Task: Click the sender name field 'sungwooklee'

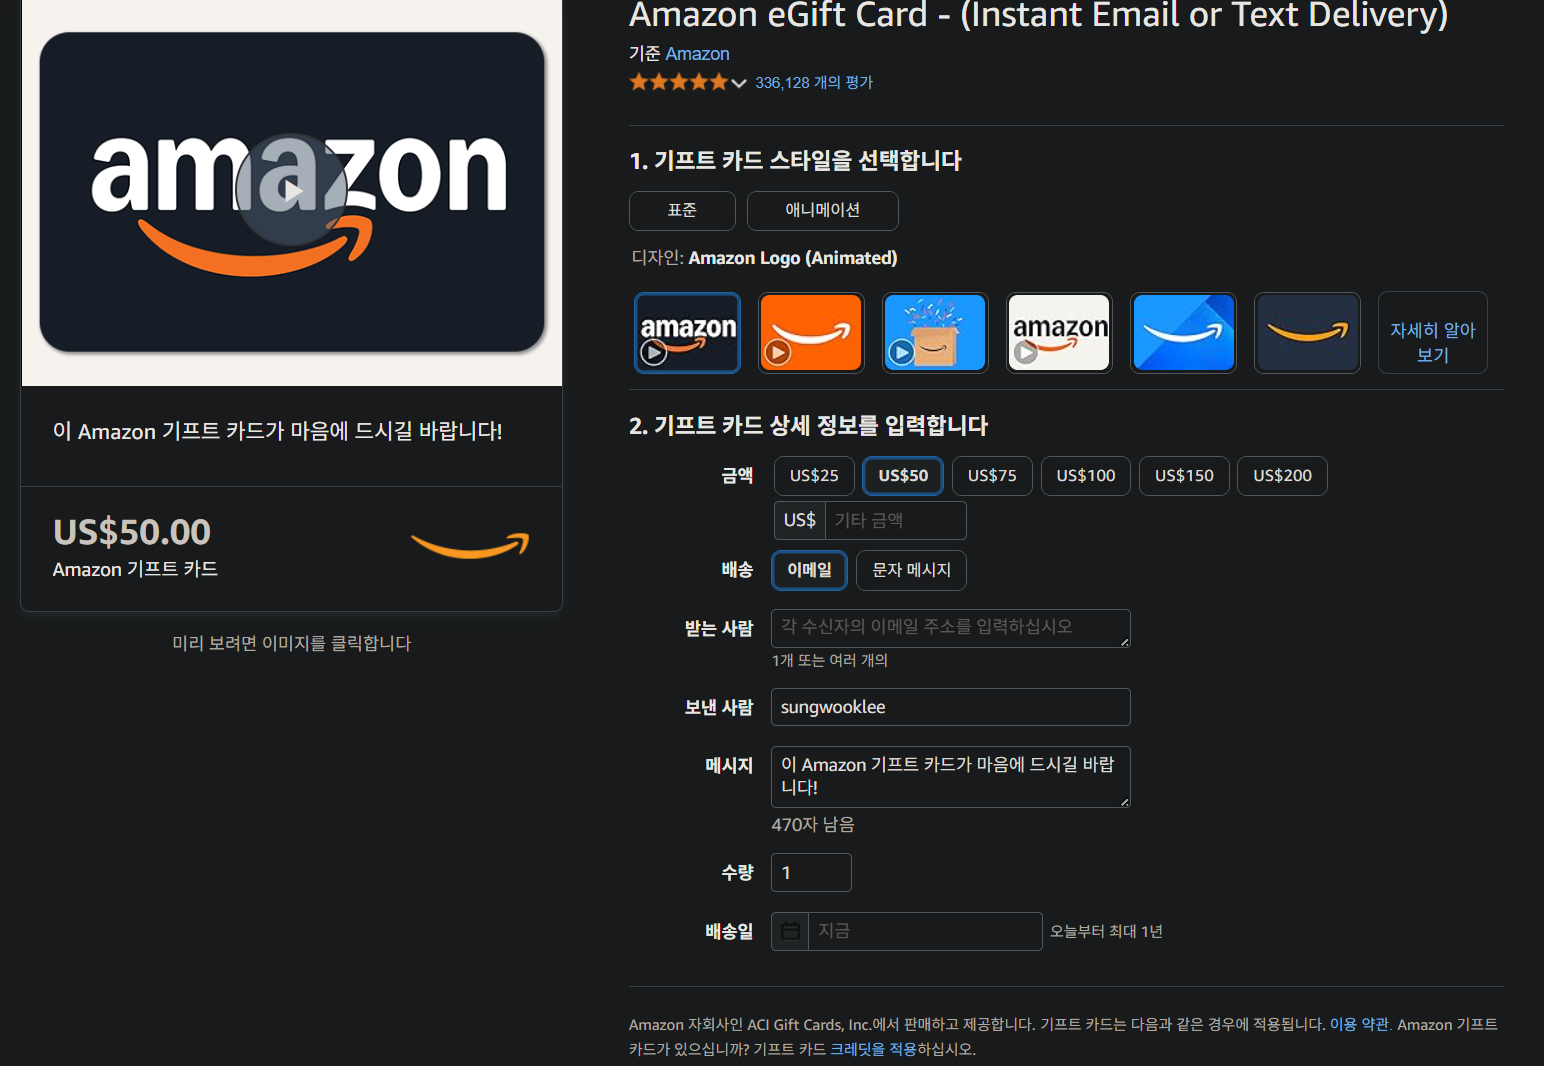Action: tap(950, 707)
